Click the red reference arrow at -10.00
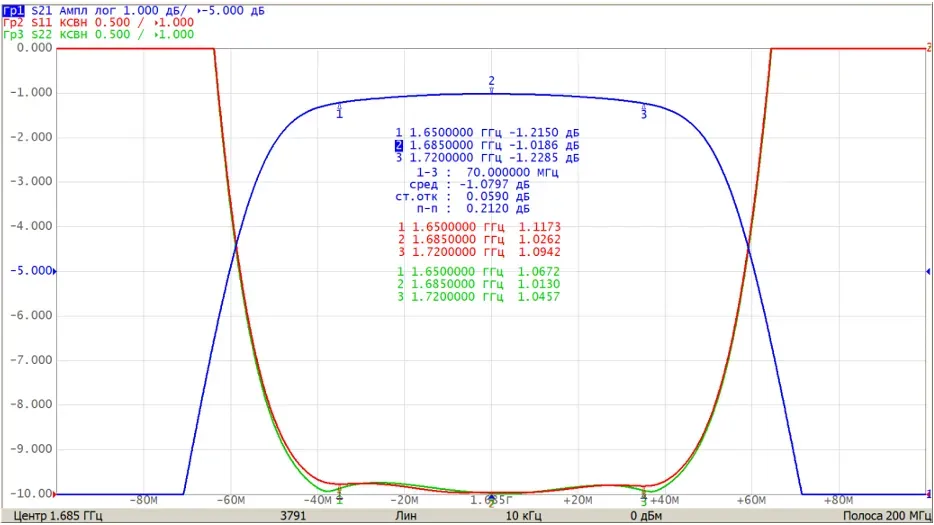Screen dimensions: 934x525 55,494
